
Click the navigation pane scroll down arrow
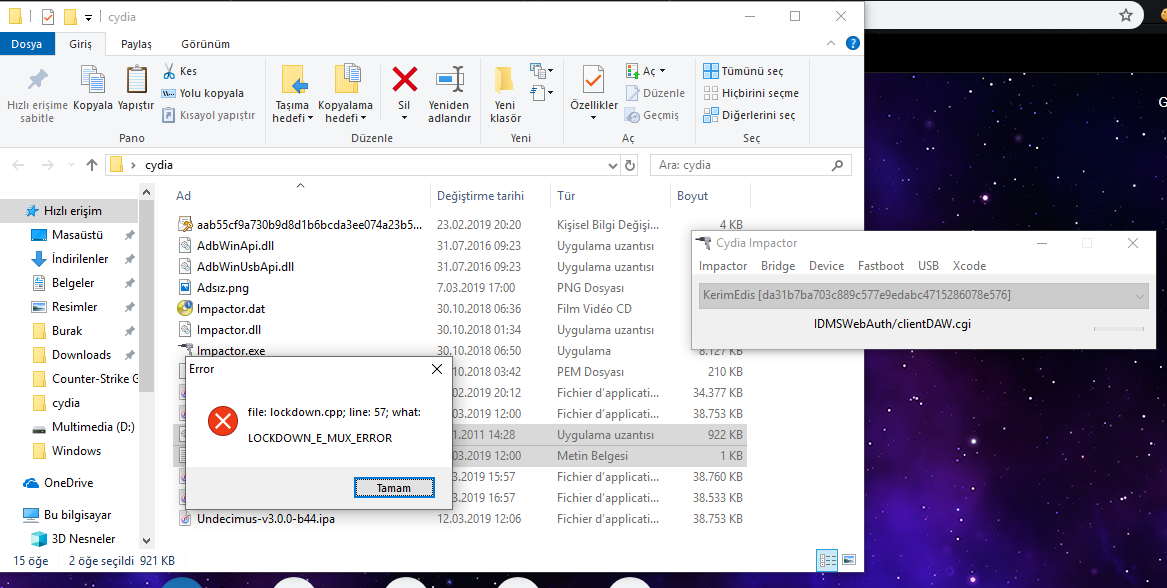point(146,541)
